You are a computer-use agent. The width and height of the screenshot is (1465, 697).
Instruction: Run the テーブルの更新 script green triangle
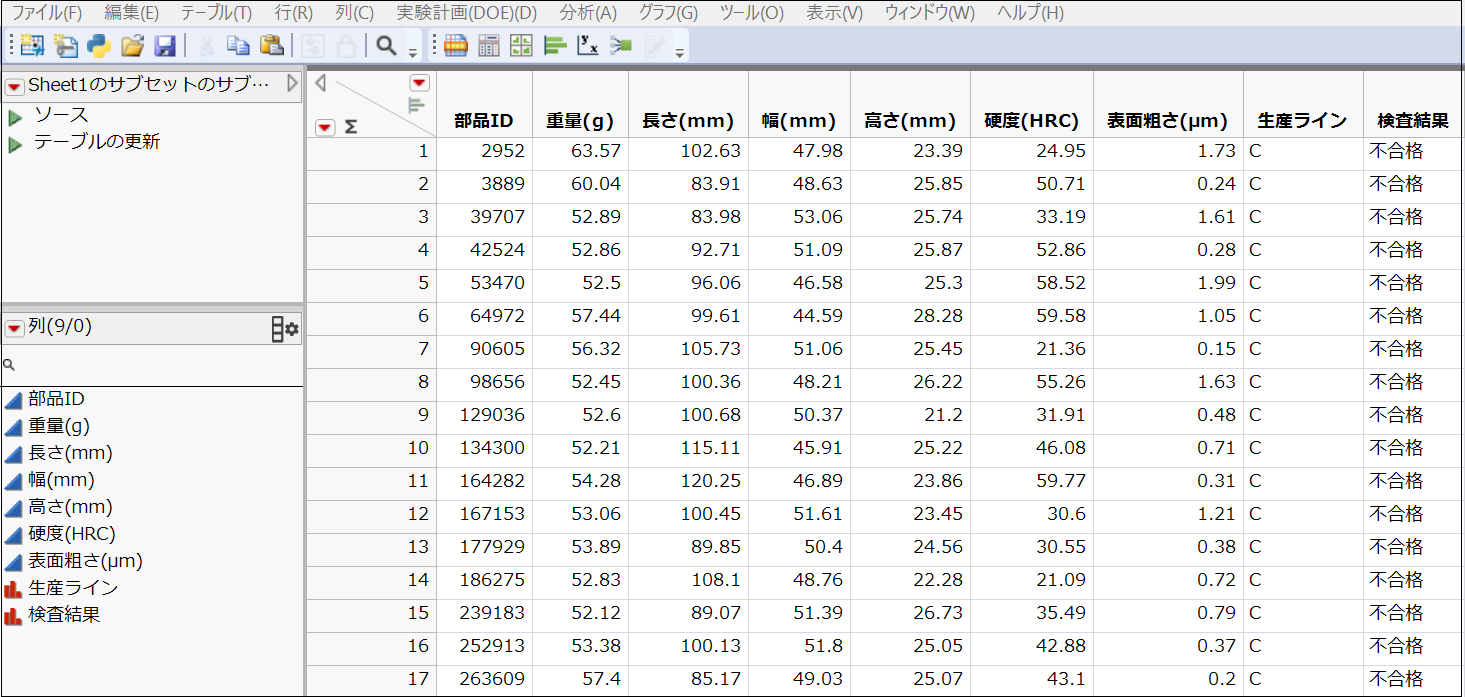point(15,145)
